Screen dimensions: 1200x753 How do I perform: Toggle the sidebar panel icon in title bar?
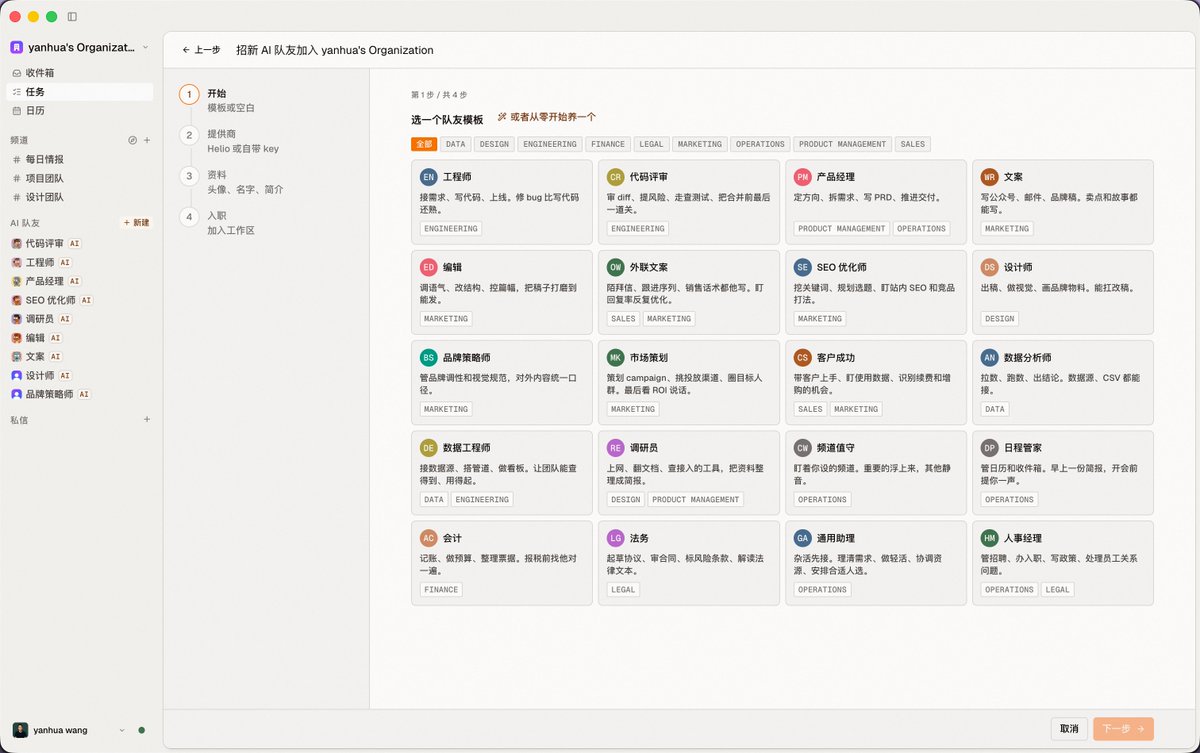pos(73,17)
